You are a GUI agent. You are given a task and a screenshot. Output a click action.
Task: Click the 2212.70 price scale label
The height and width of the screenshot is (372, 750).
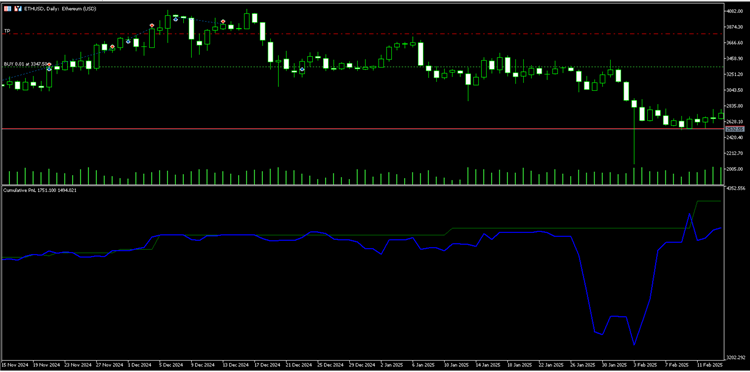click(x=734, y=153)
